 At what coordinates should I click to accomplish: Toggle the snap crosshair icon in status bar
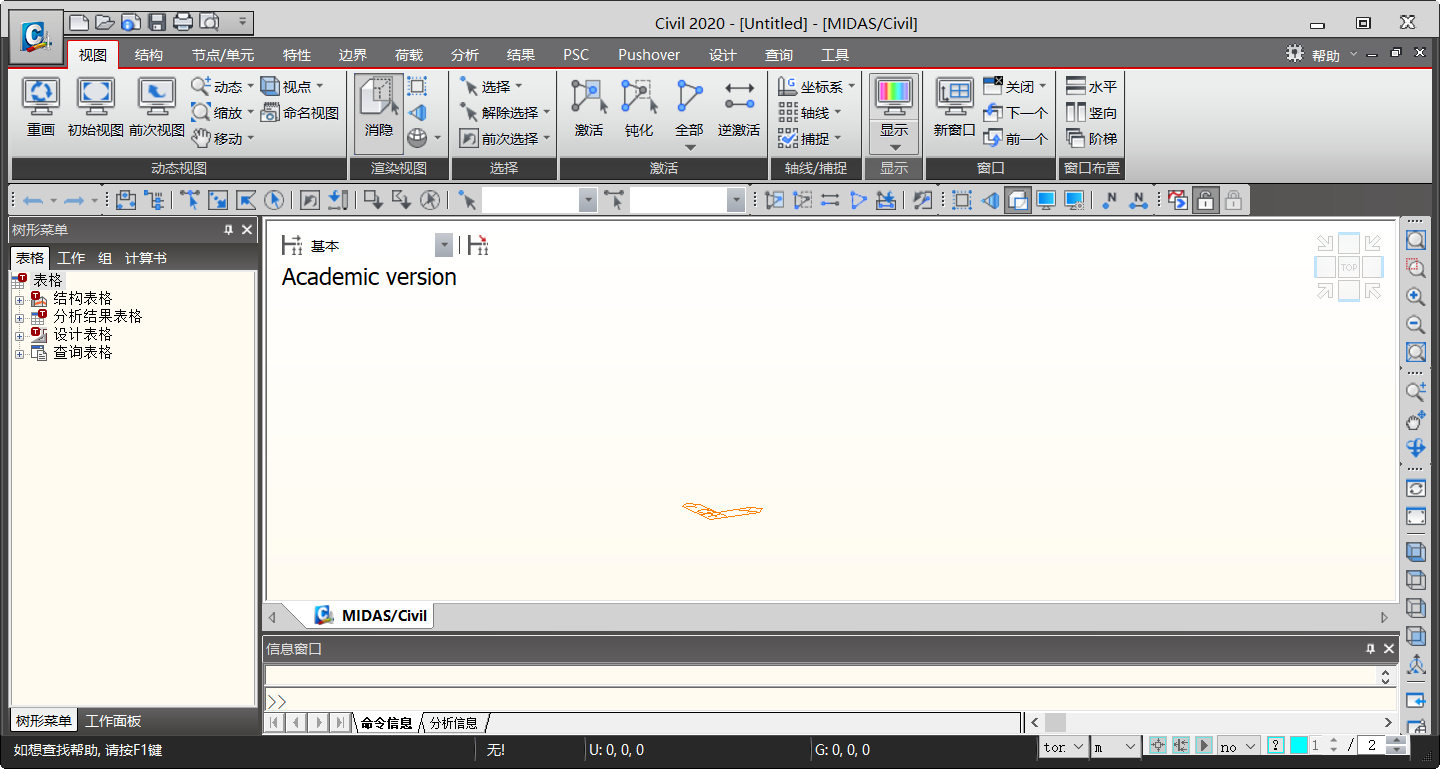point(1157,746)
